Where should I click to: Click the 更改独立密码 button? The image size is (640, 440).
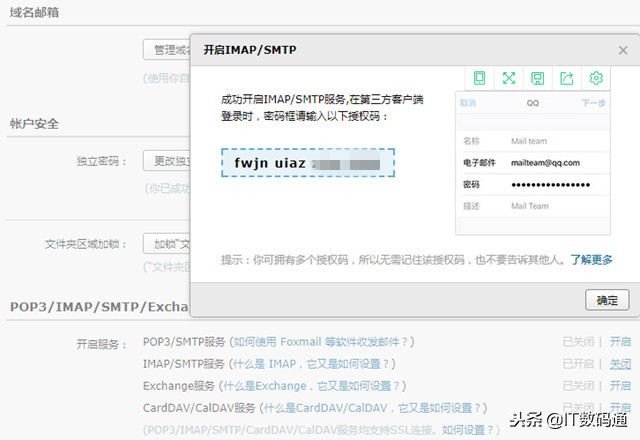point(167,161)
